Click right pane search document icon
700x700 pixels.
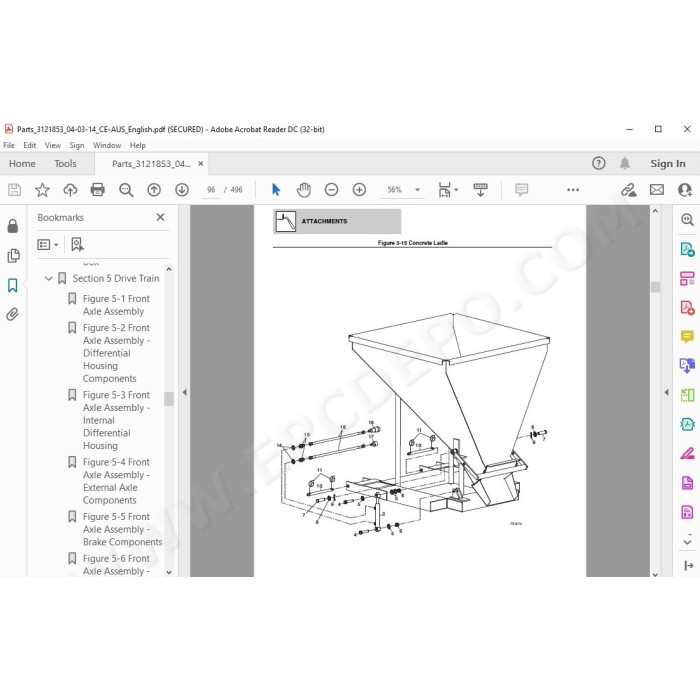tap(687, 219)
